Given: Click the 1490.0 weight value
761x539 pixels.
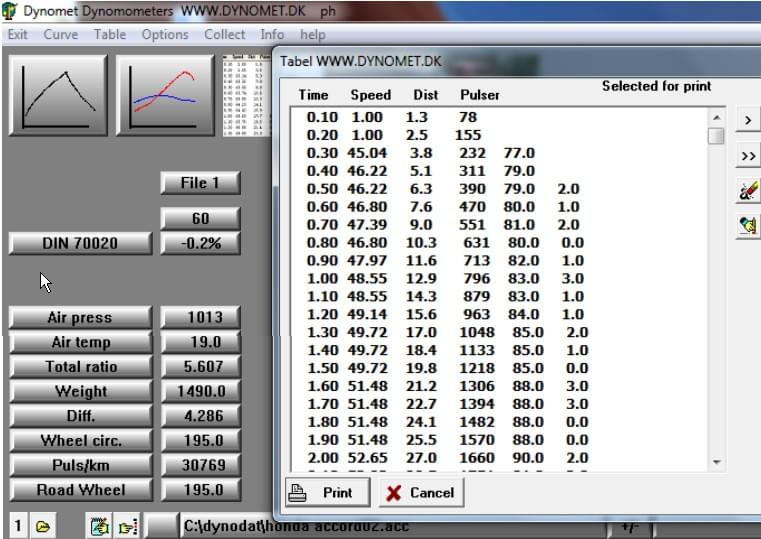Looking at the screenshot, I should pyautogui.click(x=200, y=392).
